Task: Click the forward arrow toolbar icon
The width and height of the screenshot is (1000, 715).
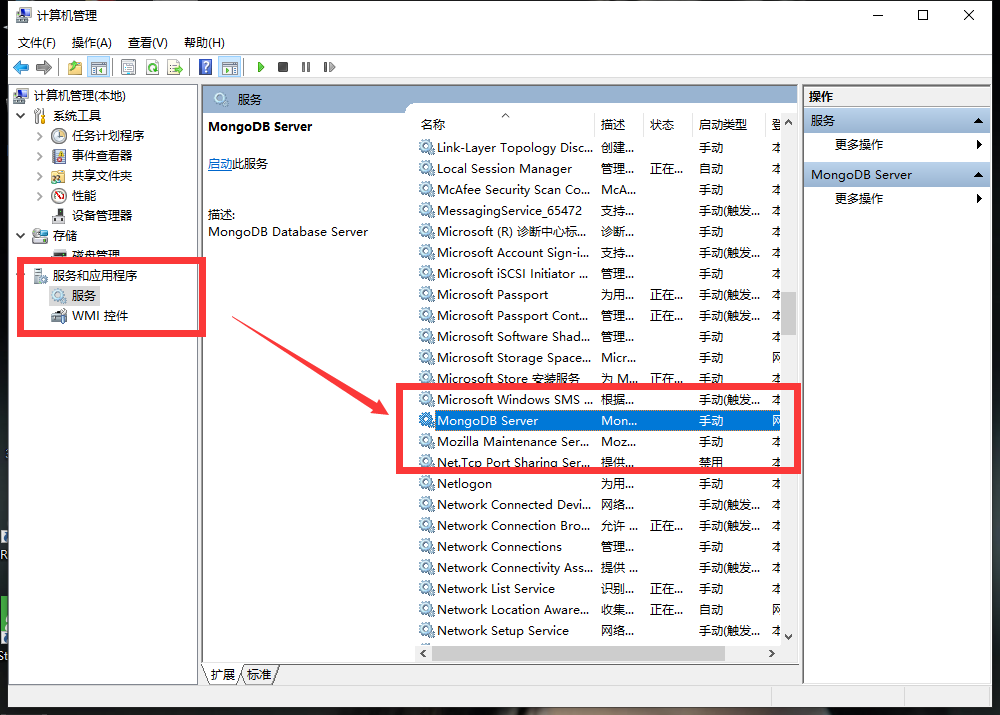Action: click(x=44, y=67)
